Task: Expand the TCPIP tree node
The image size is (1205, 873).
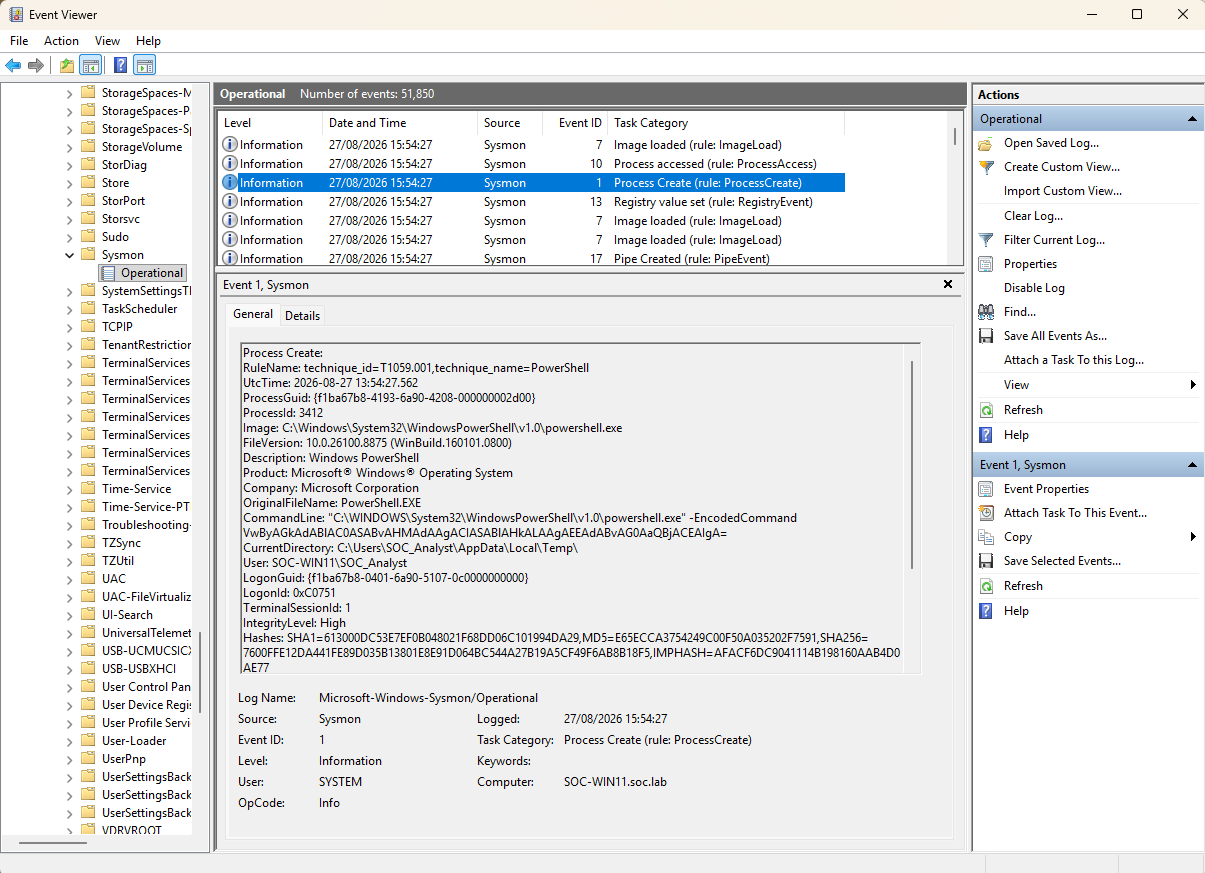Action: (70, 327)
